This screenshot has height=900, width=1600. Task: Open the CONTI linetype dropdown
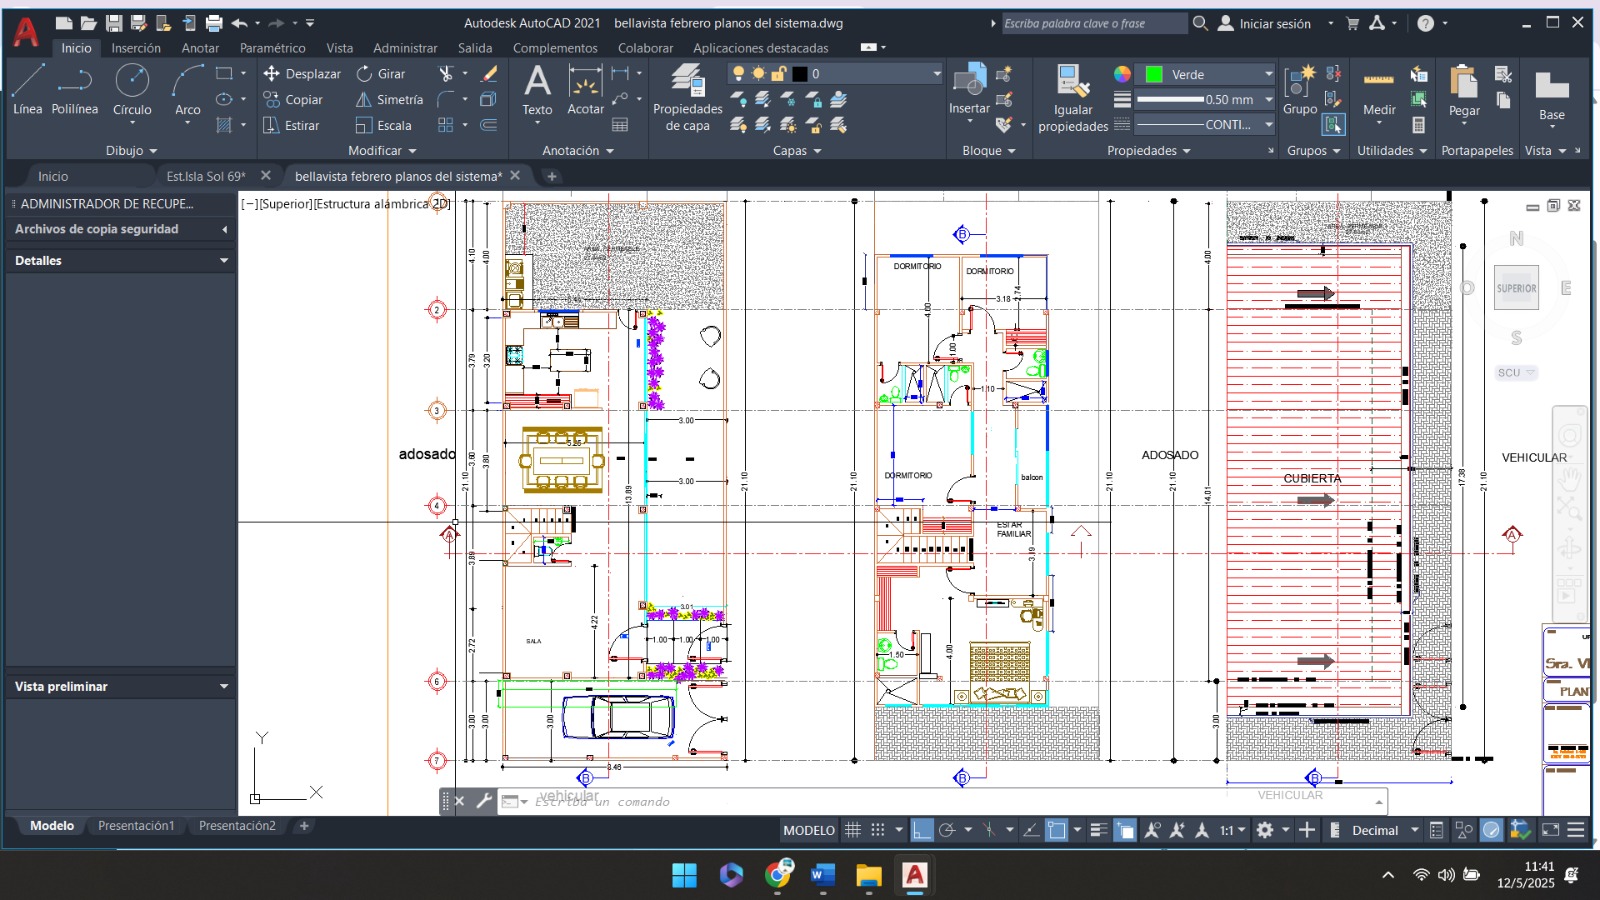pos(1269,125)
